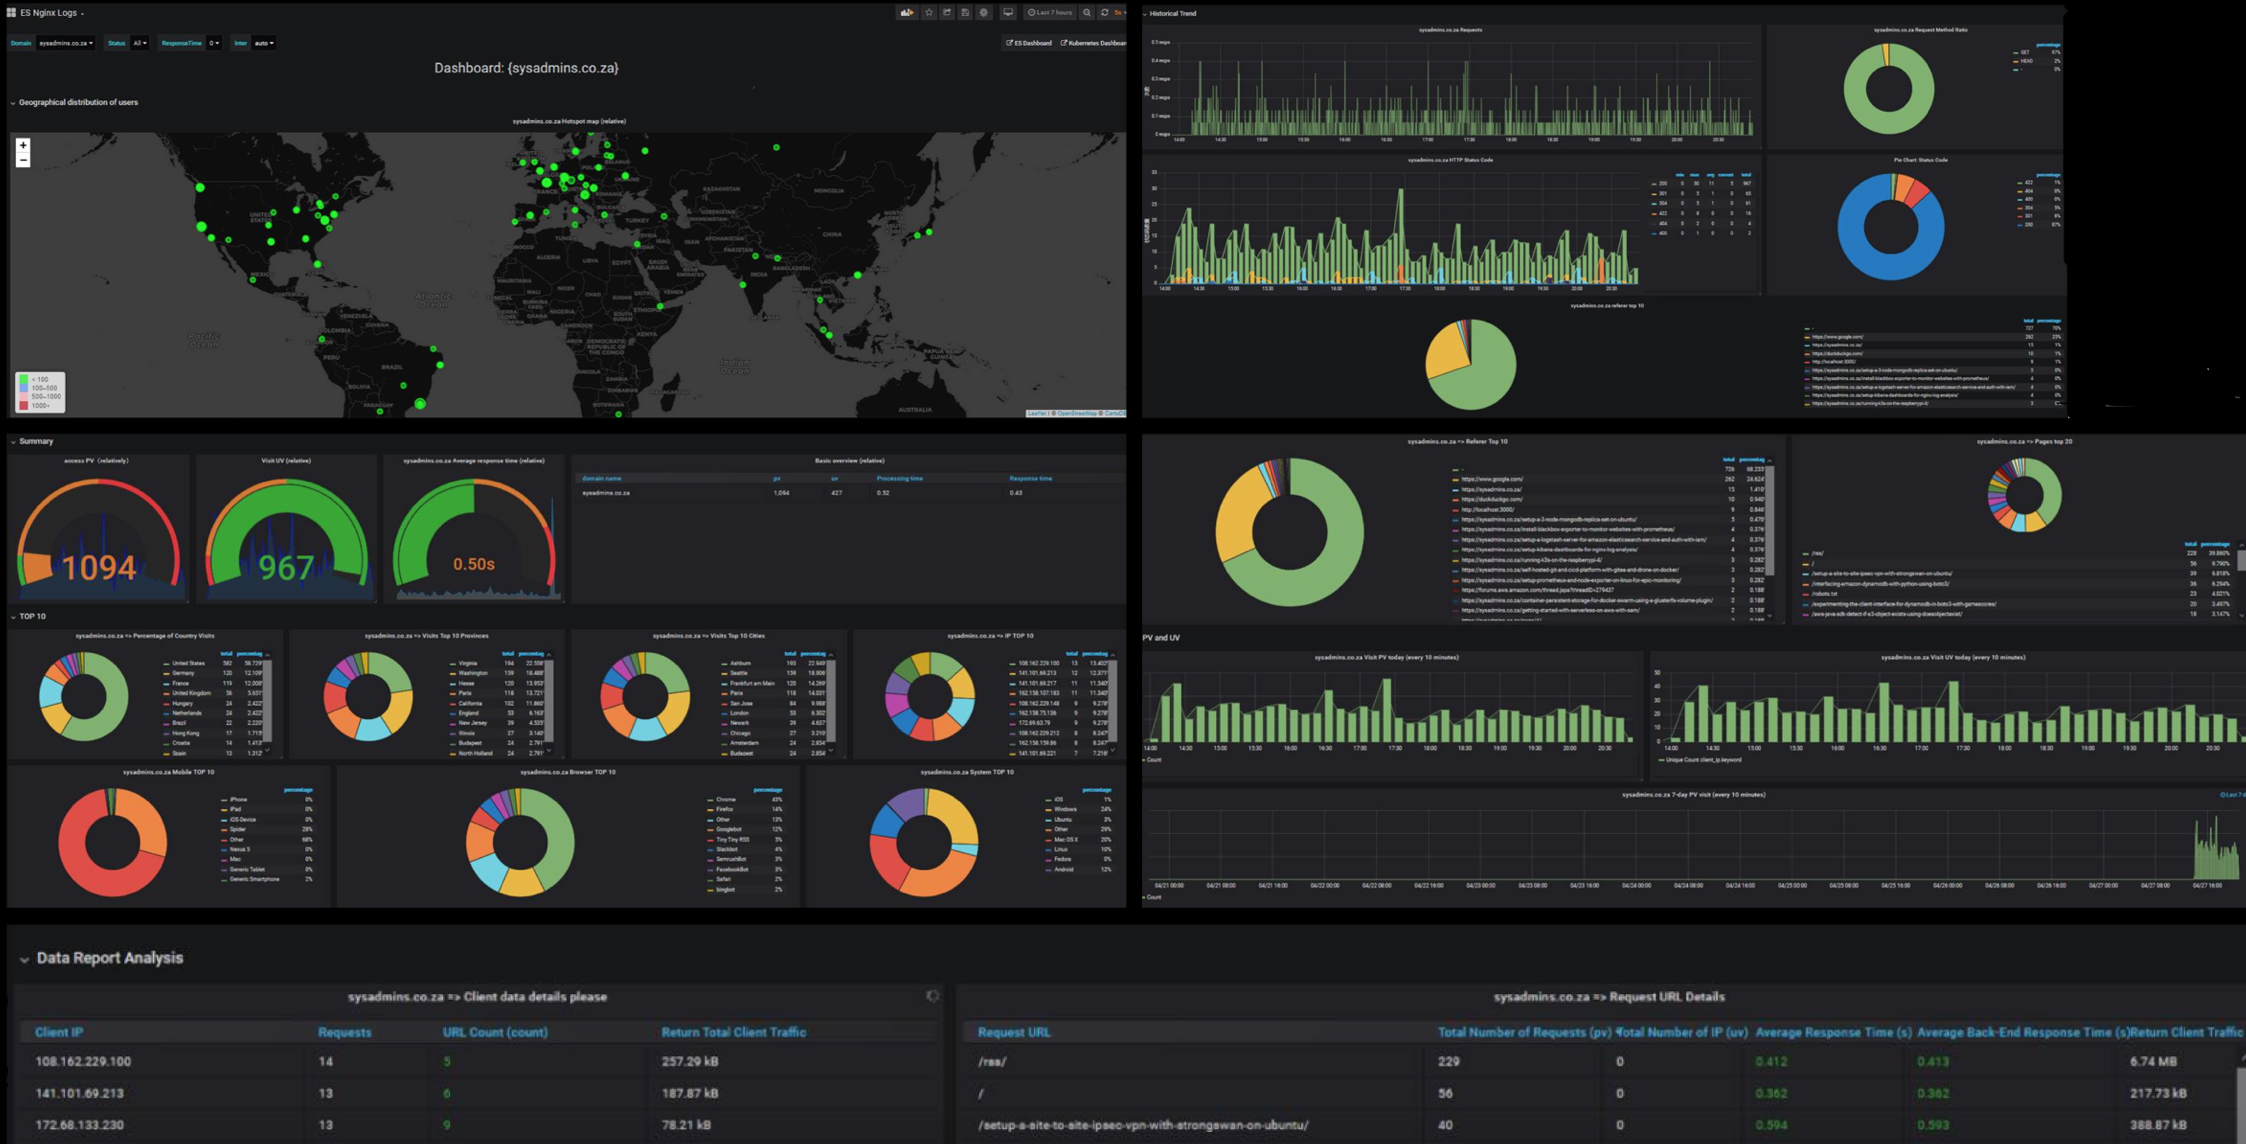
Task: Save the dashboard with floppy disk icon
Action: 966,13
